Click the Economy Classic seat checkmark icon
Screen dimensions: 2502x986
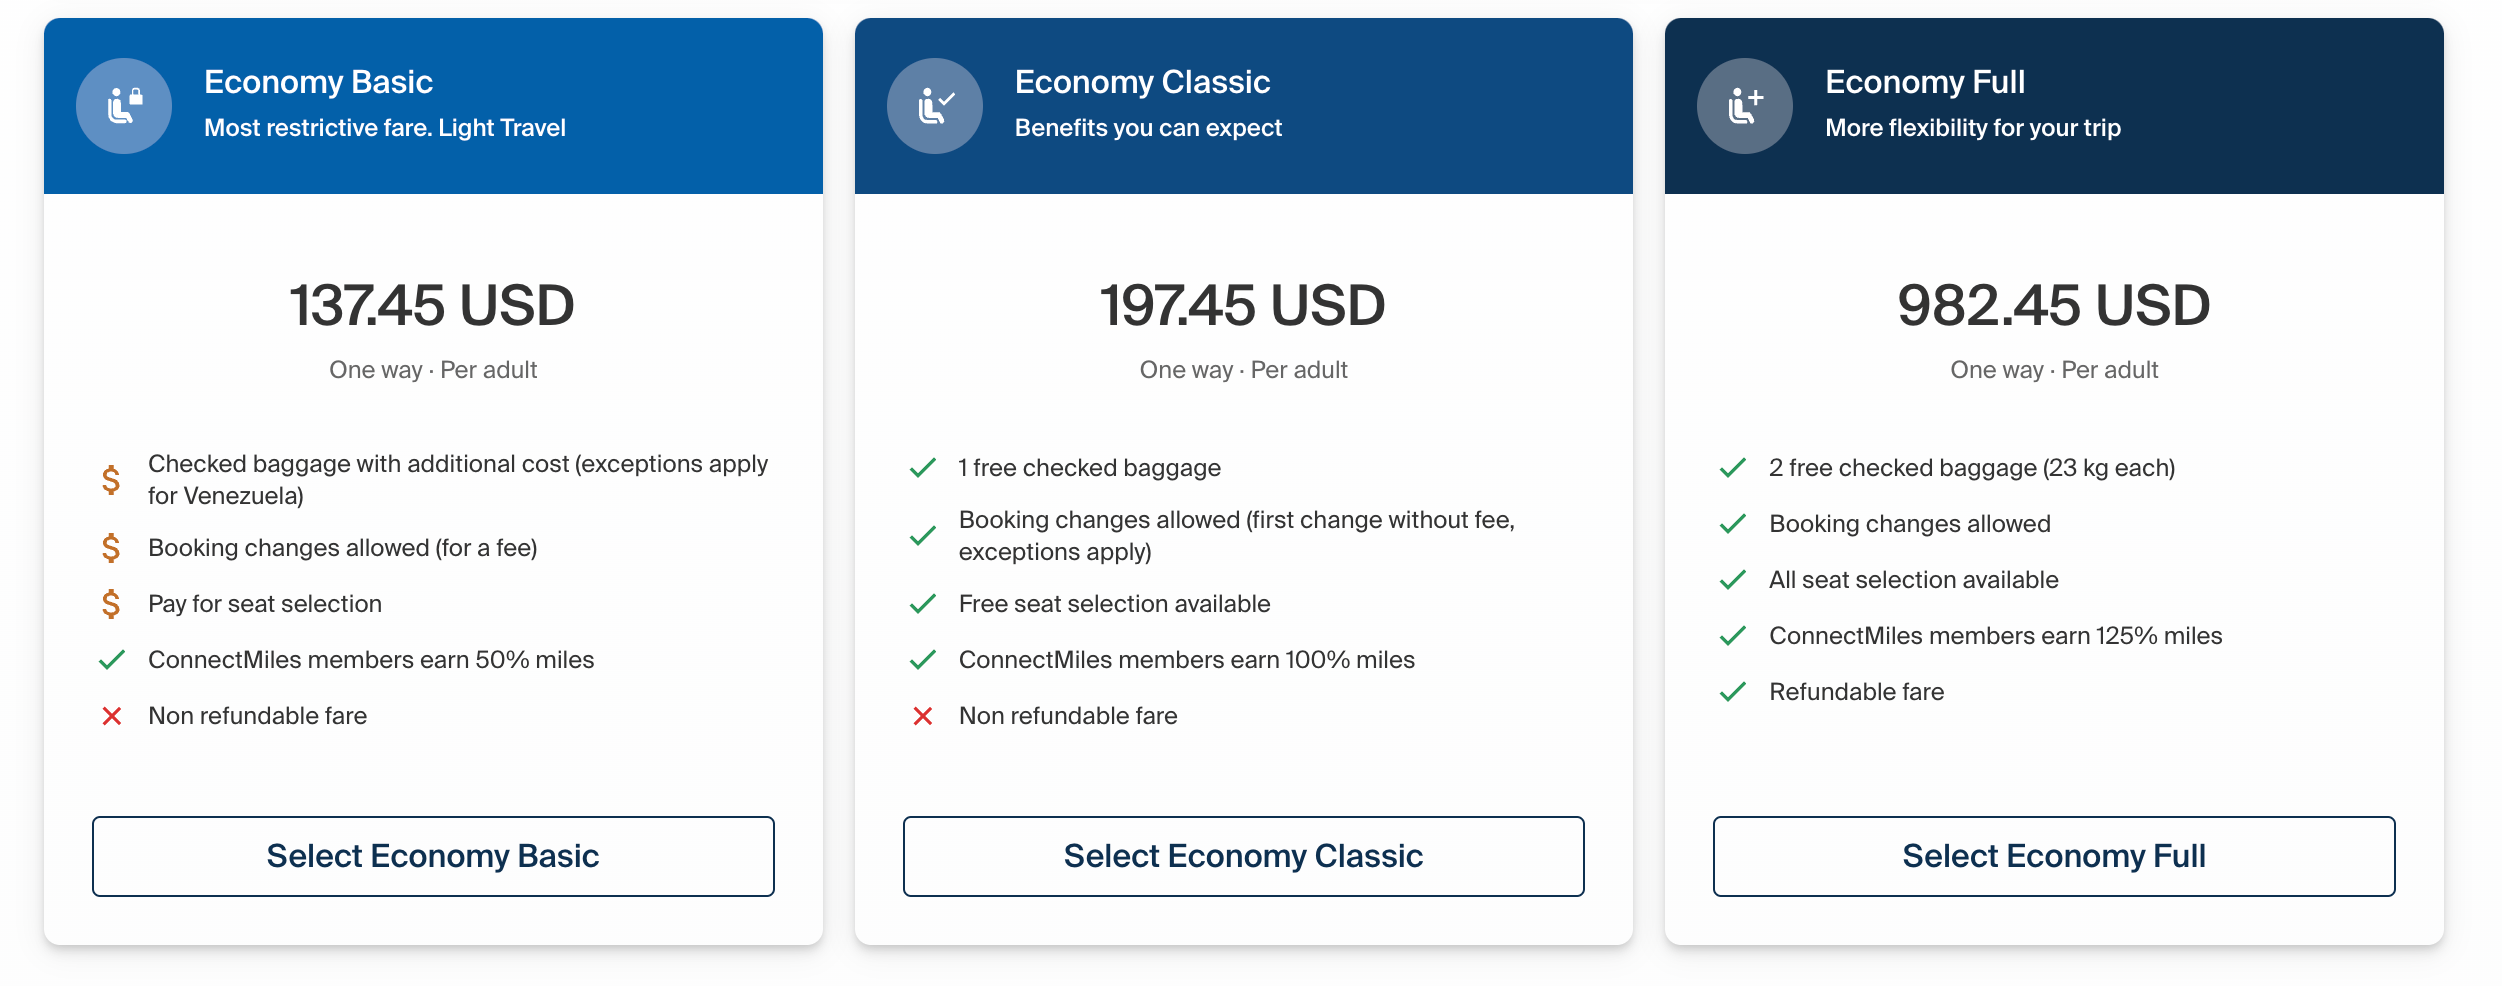click(x=935, y=106)
